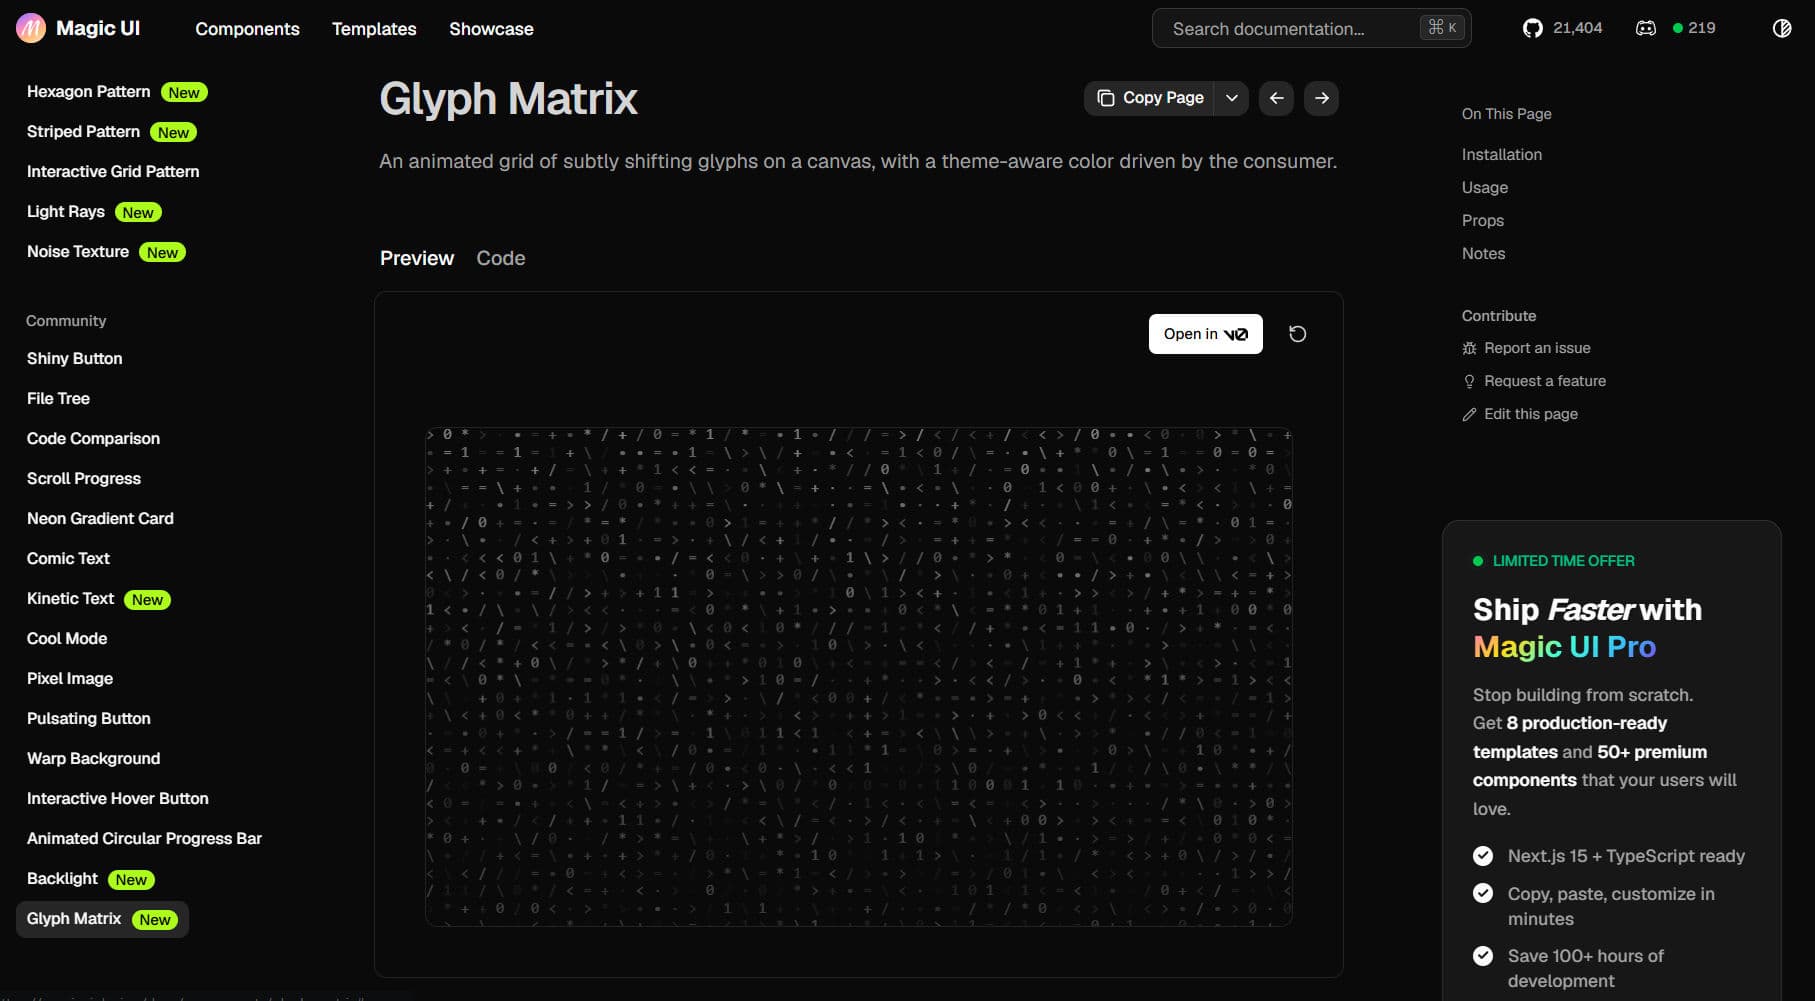
Task: Select Glyph Matrix in sidebar
Action: [x=102, y=919]
